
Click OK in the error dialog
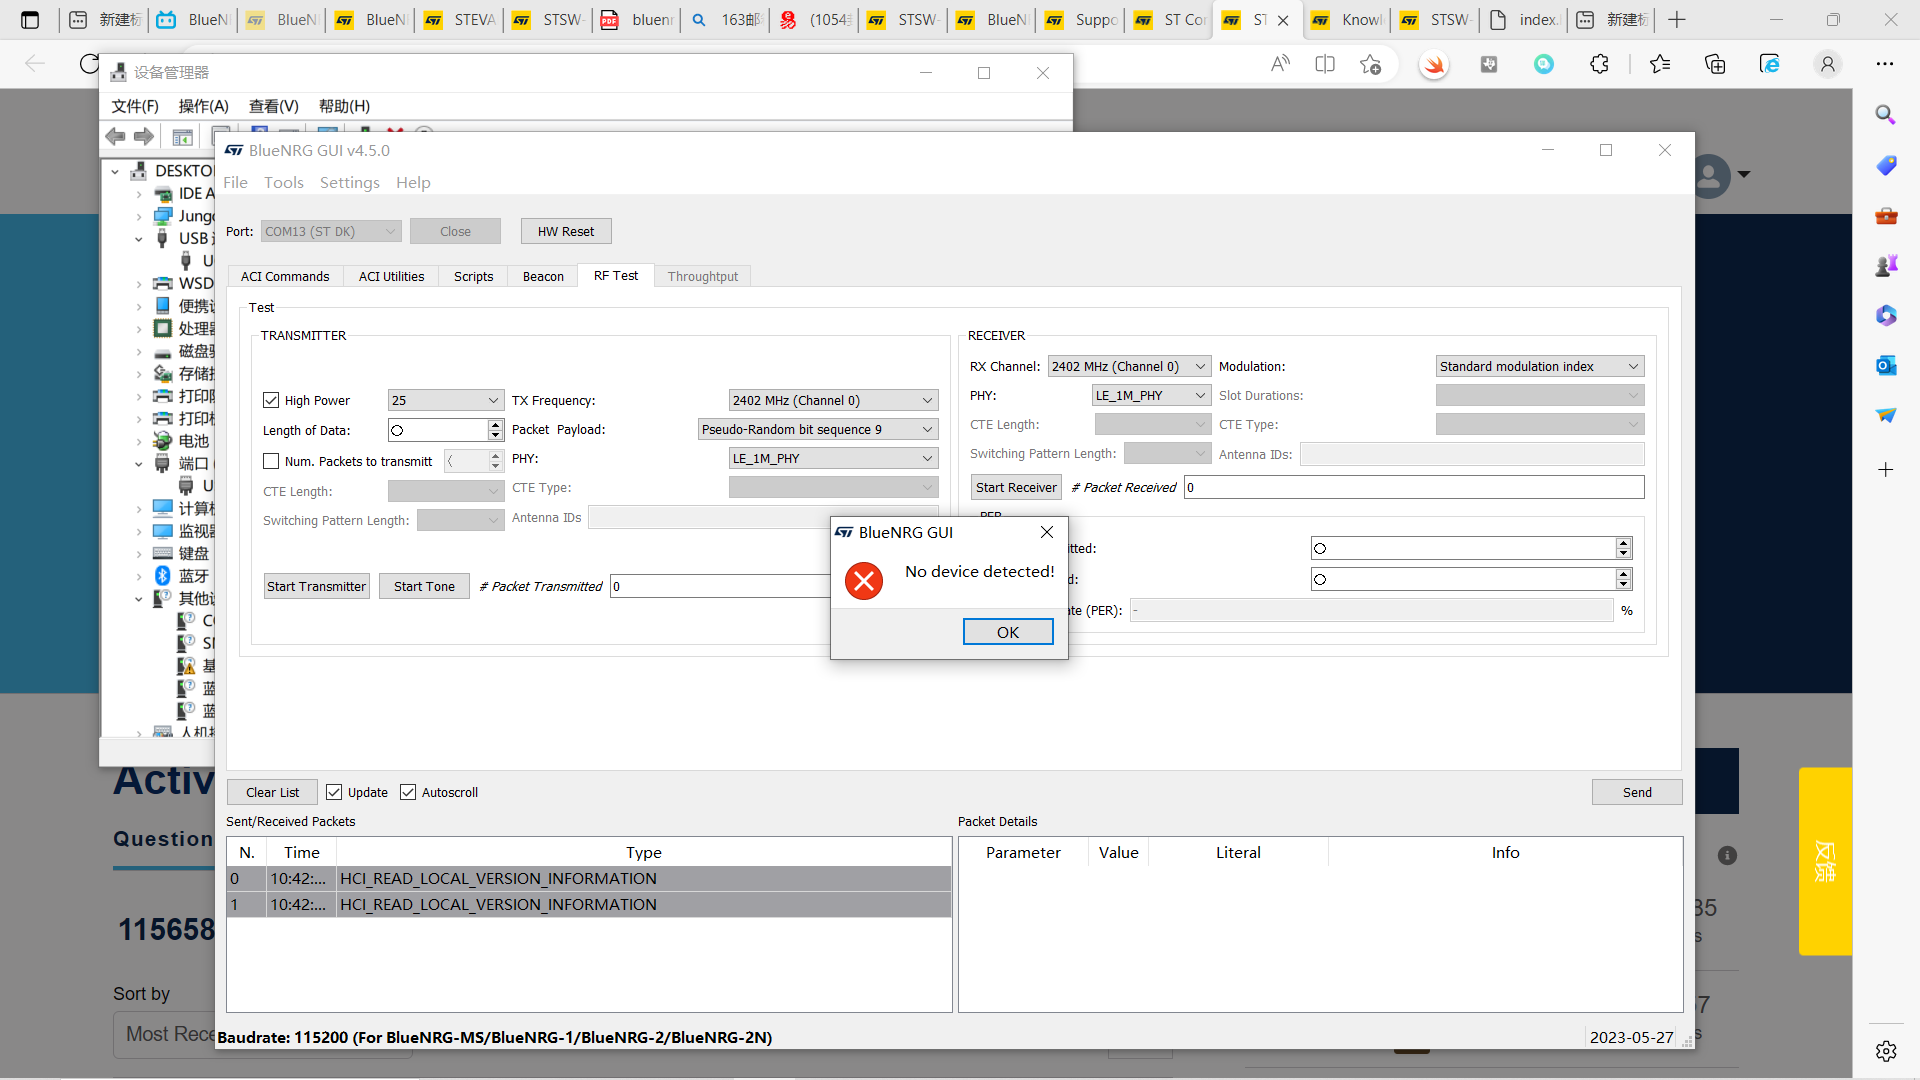[1007, 632]
